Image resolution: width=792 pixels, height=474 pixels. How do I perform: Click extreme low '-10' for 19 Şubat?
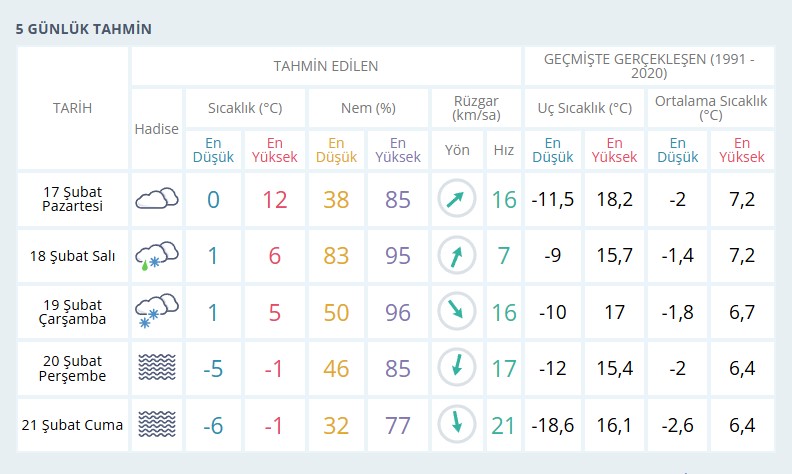click(553, 312)
